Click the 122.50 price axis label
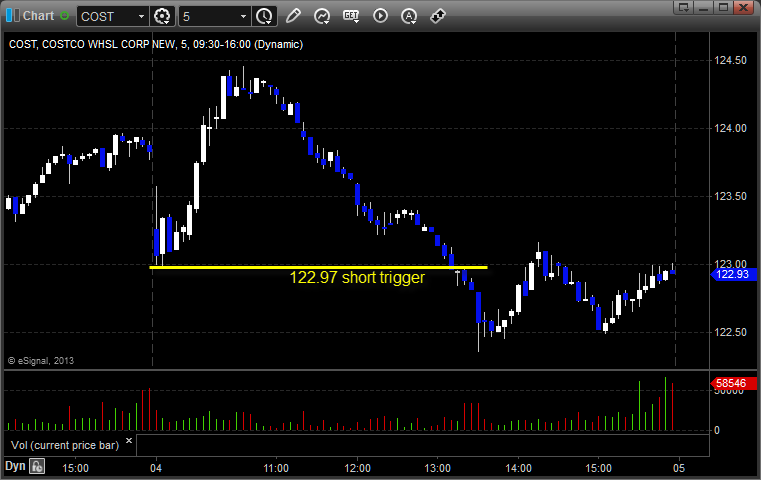This screenshot has height=480, width=761. click(730, 332)
